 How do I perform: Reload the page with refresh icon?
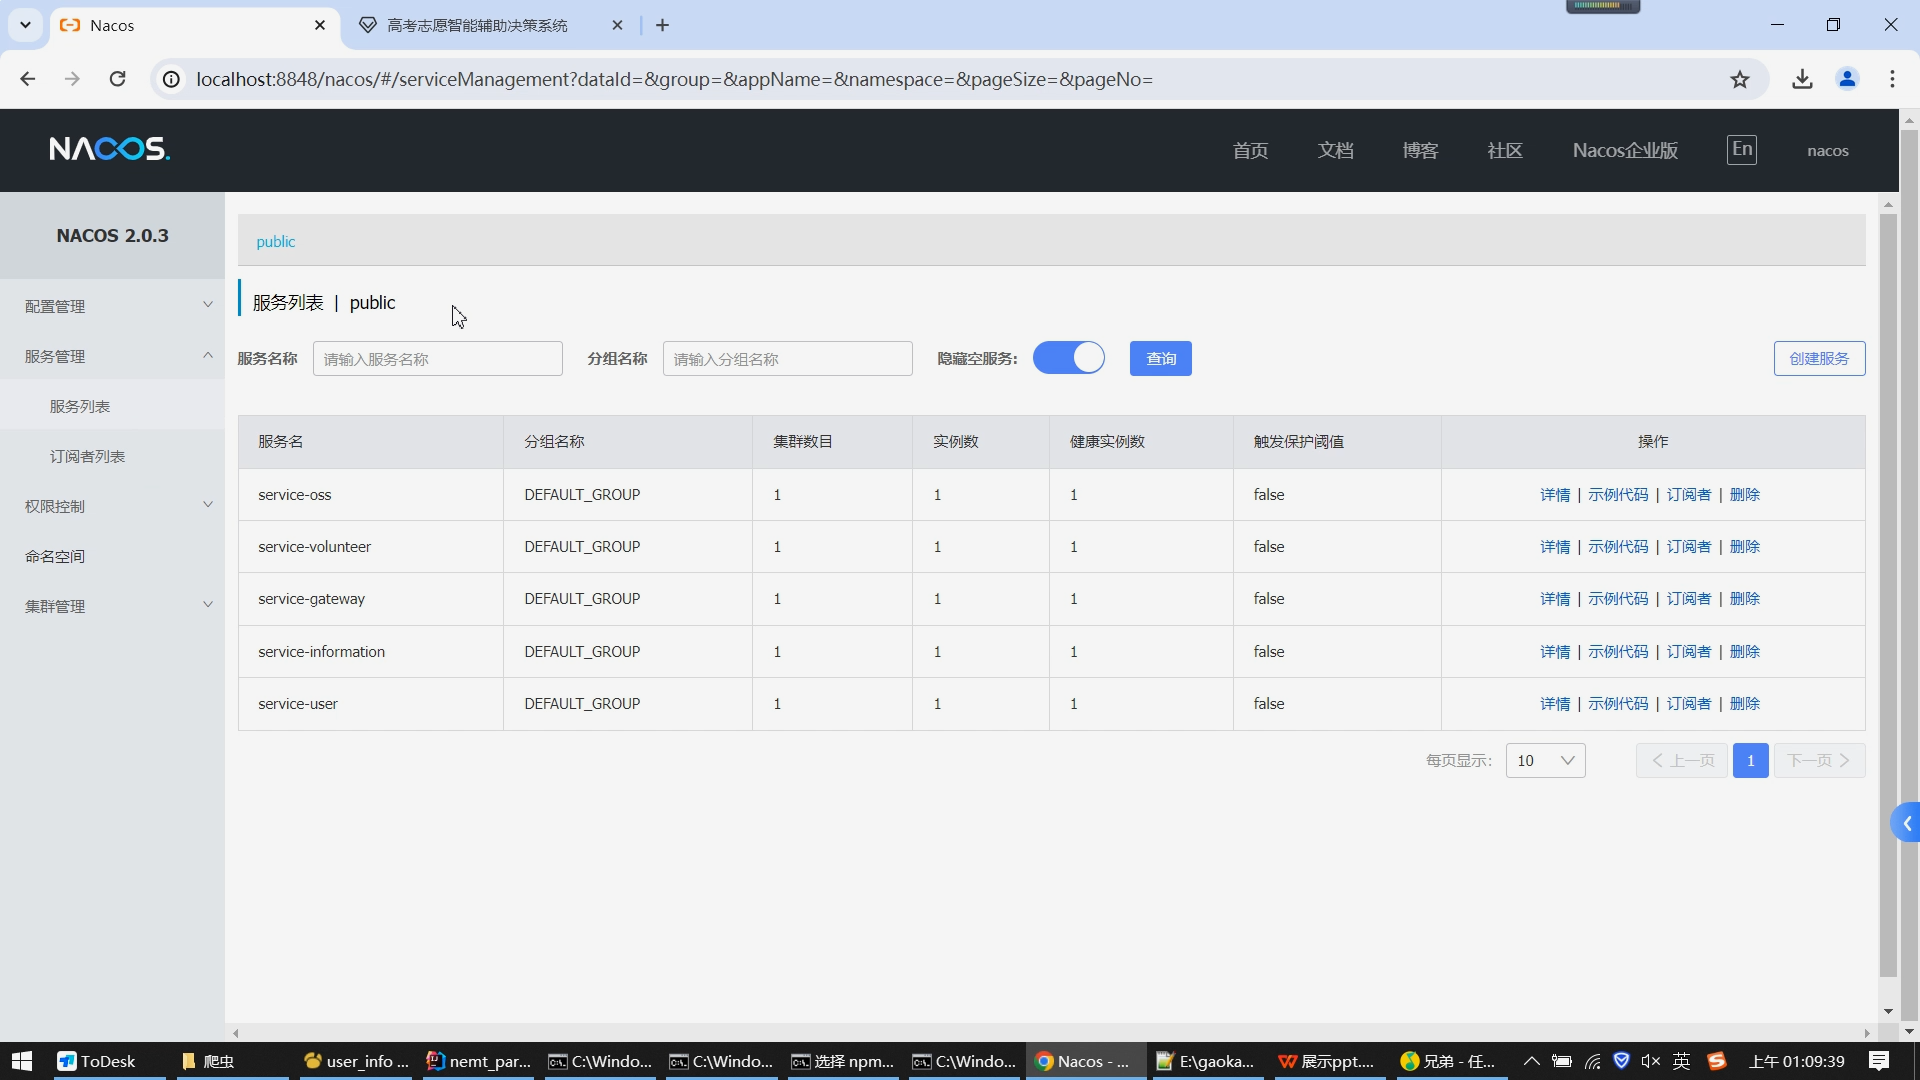(x=117, y=79)
